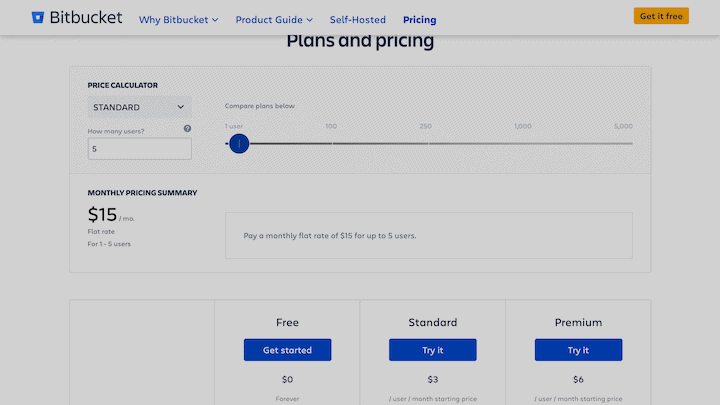Viewport: 720px width, 405px height.
Task: Click the slider track at 100 users
Action: (332, 144)
